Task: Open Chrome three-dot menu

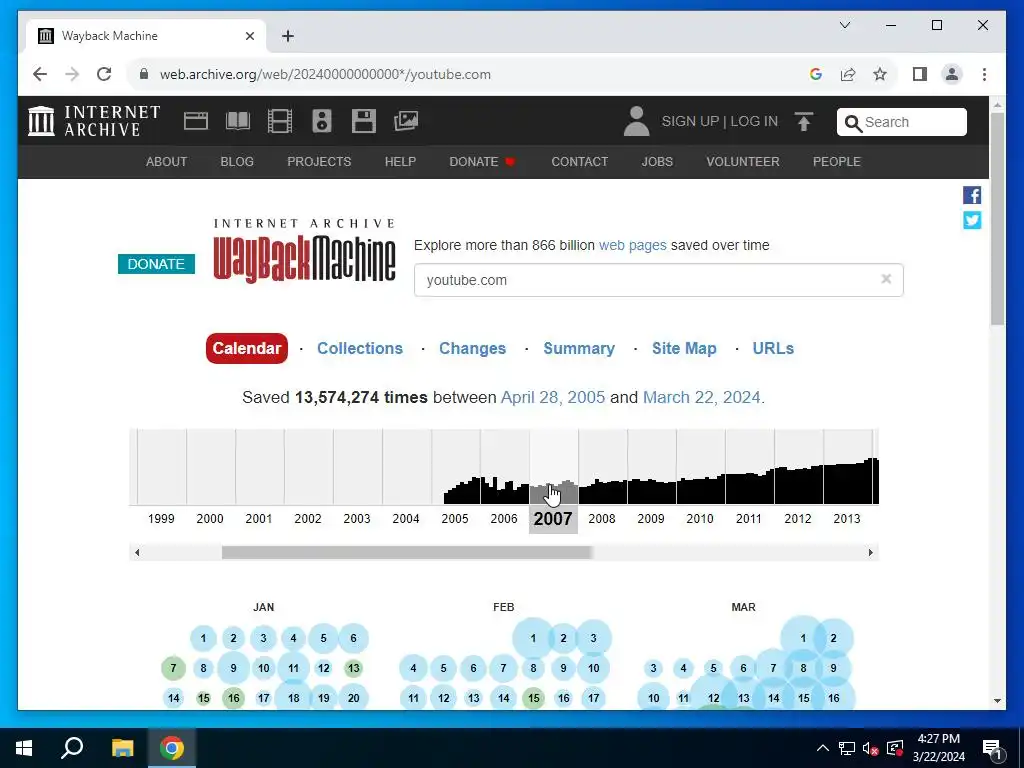Action: pyautogui.click(x=984, y=74)
